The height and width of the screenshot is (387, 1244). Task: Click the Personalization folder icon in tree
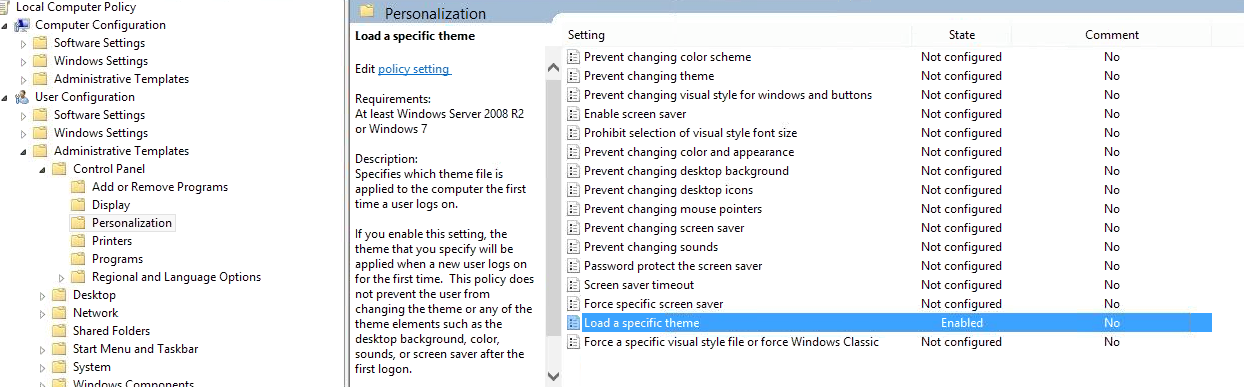(78, 223)
